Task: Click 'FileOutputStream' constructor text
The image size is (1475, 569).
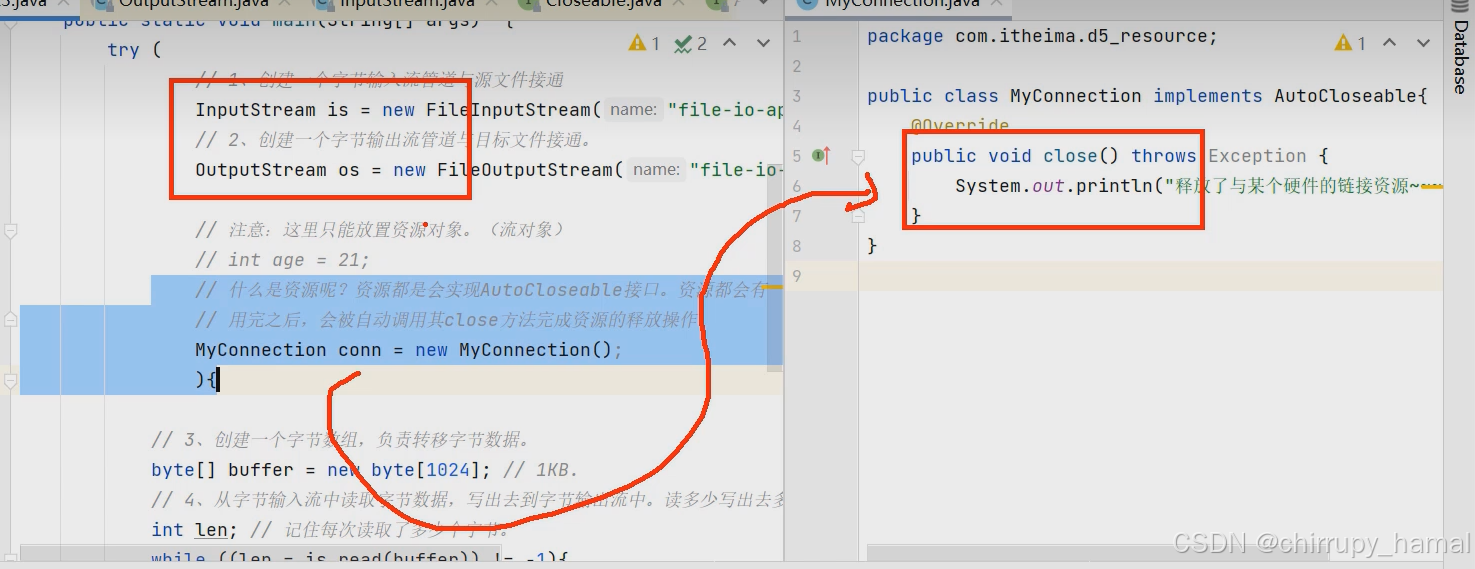Action: tap(525, 170)
